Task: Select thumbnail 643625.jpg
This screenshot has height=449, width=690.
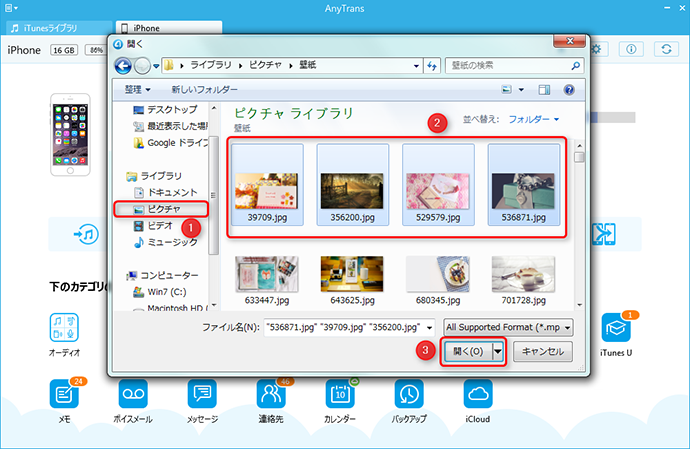Action: pyautogui.click(x=352, y=281)
